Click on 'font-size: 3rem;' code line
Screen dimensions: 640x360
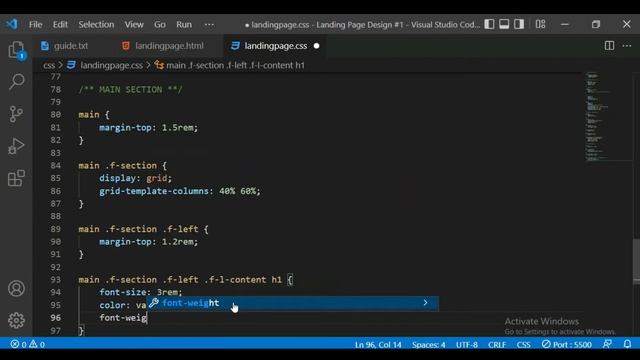pyautogui.click(x=141, y=292)
